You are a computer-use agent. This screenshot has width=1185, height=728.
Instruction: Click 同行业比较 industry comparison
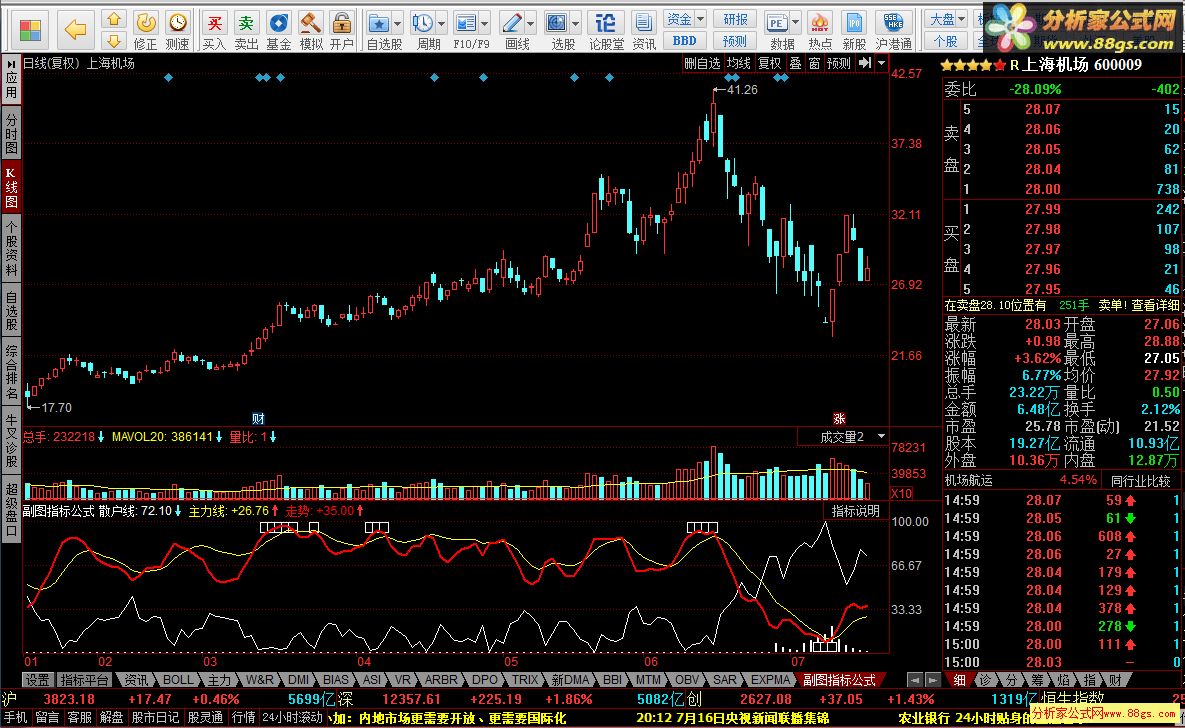click(1140, 480)
